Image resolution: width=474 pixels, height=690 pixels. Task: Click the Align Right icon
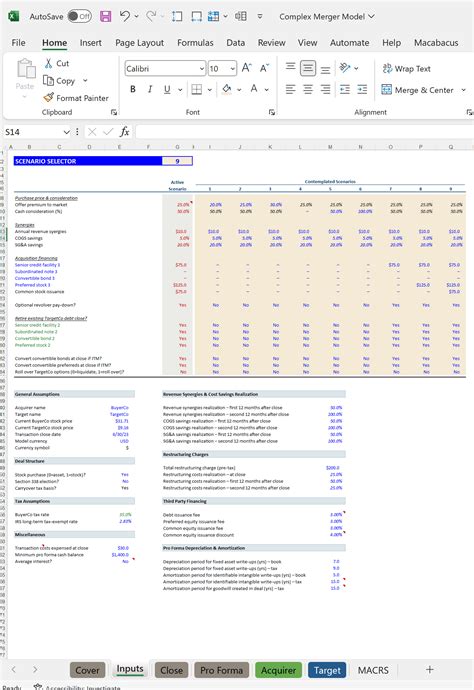(325, 90)
